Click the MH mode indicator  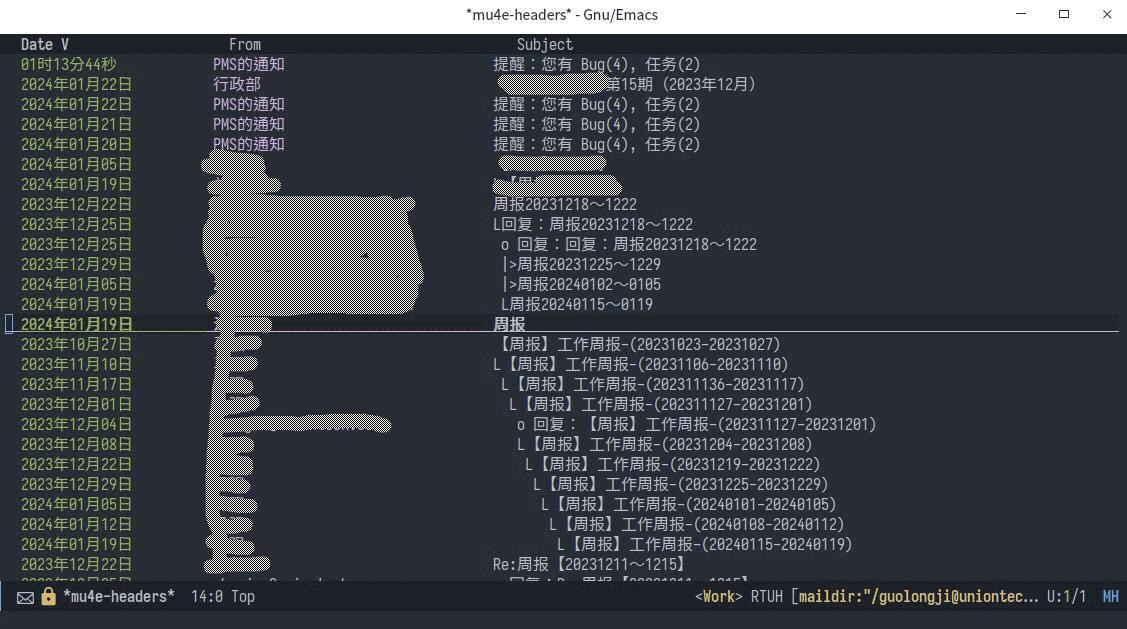(1110, 597)
